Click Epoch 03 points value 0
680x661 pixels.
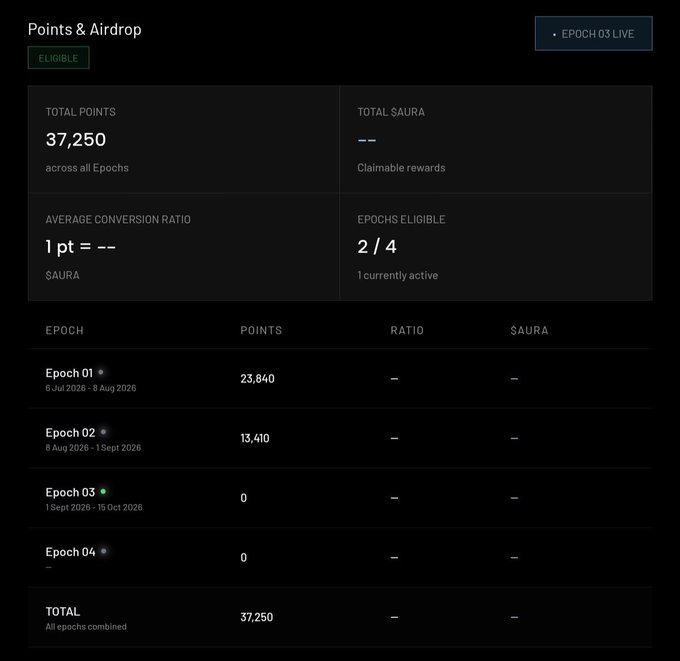pyautogui.click(x=244, y=498)
